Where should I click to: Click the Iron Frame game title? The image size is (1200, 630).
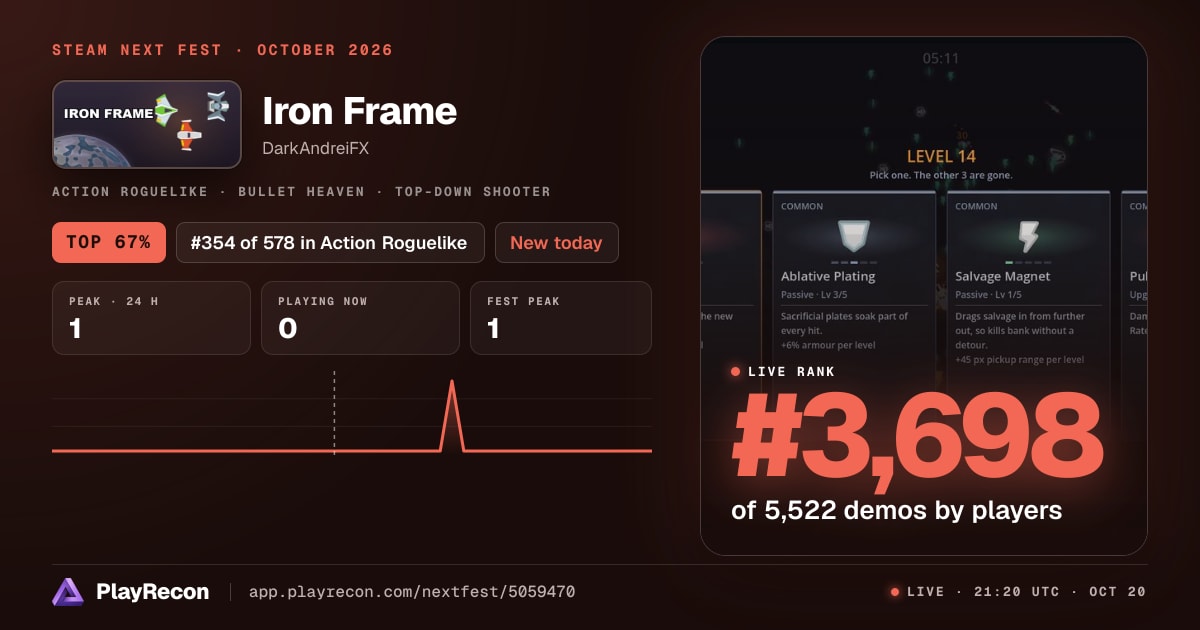[359, 111]
